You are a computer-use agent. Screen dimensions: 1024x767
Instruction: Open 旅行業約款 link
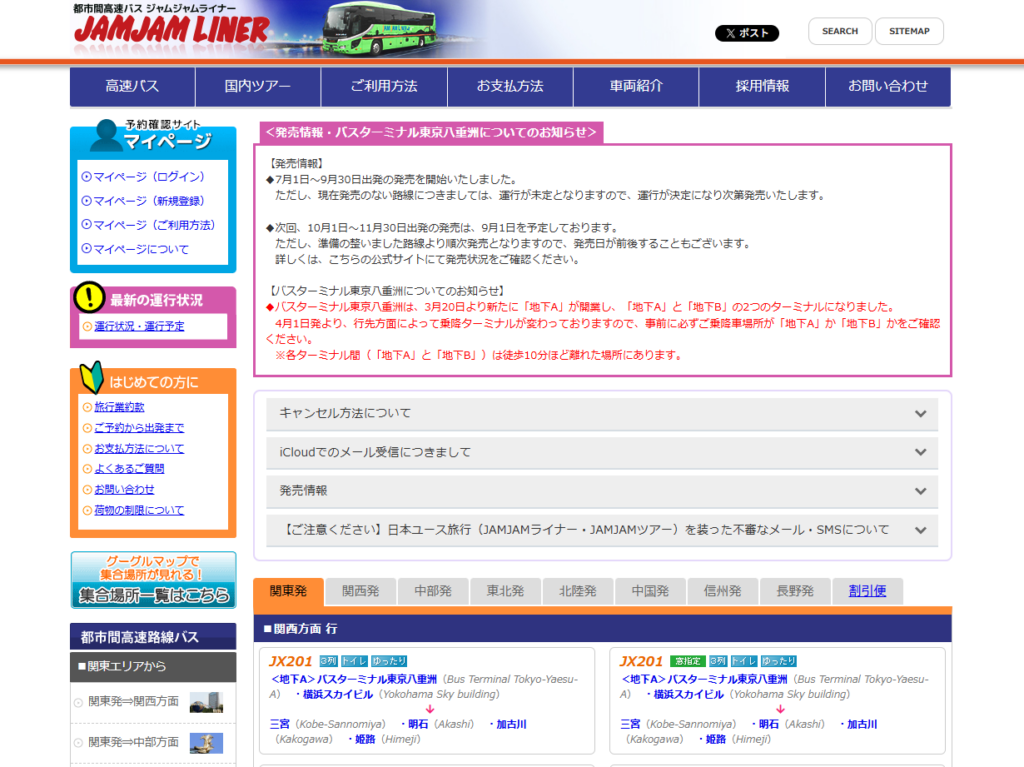119,407
